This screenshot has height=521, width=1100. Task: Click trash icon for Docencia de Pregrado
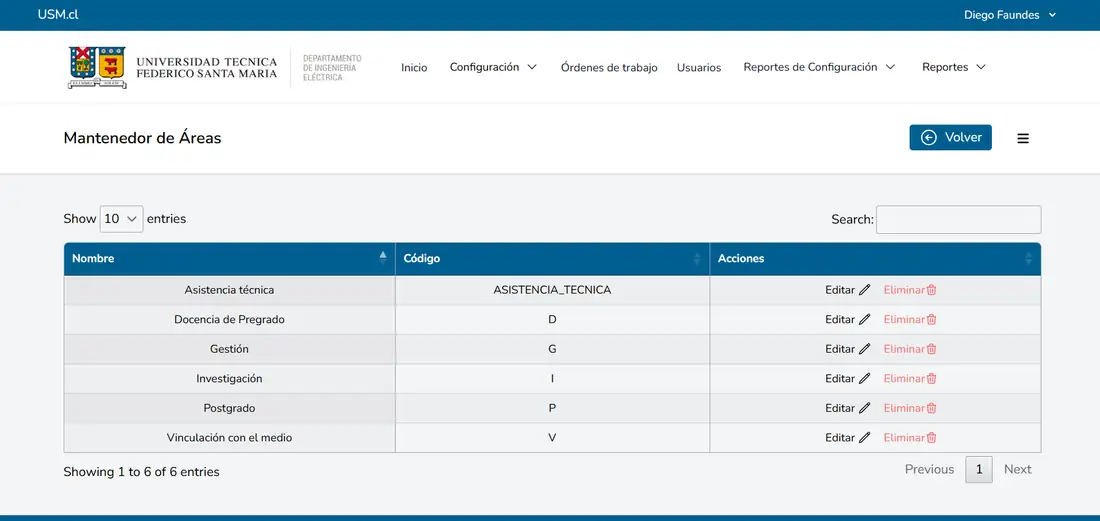(932, 319)
